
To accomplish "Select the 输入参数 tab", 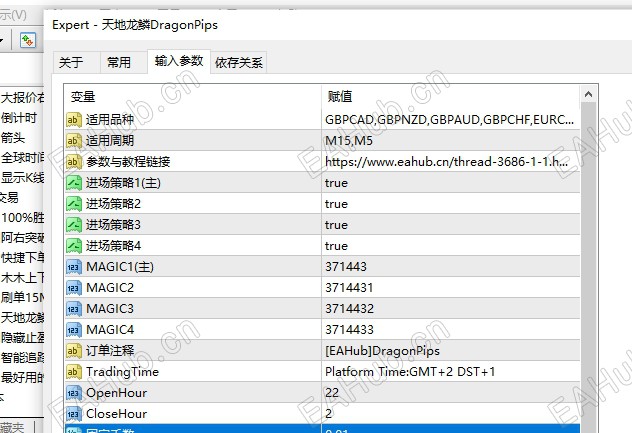I will [179, 61].
